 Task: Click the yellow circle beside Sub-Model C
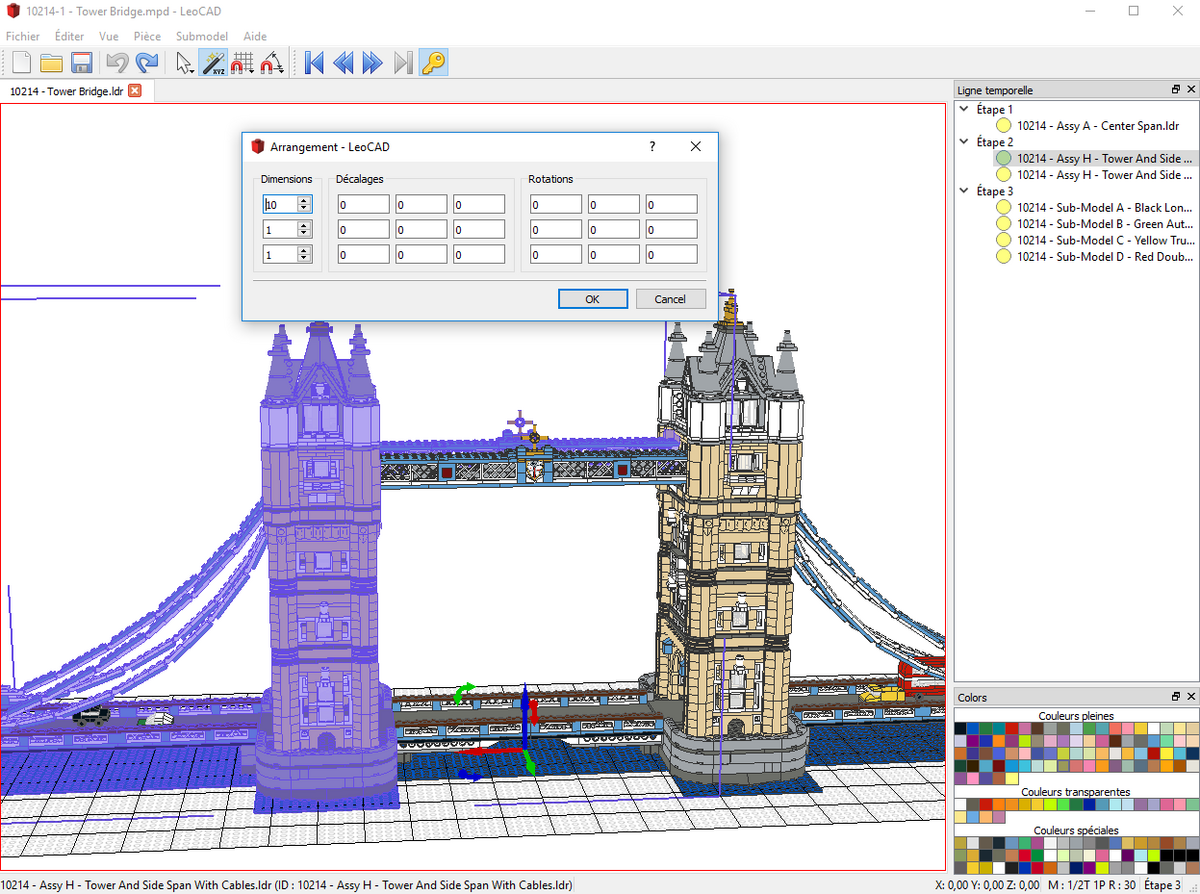pyautogui.click(x=1004, y=240)
